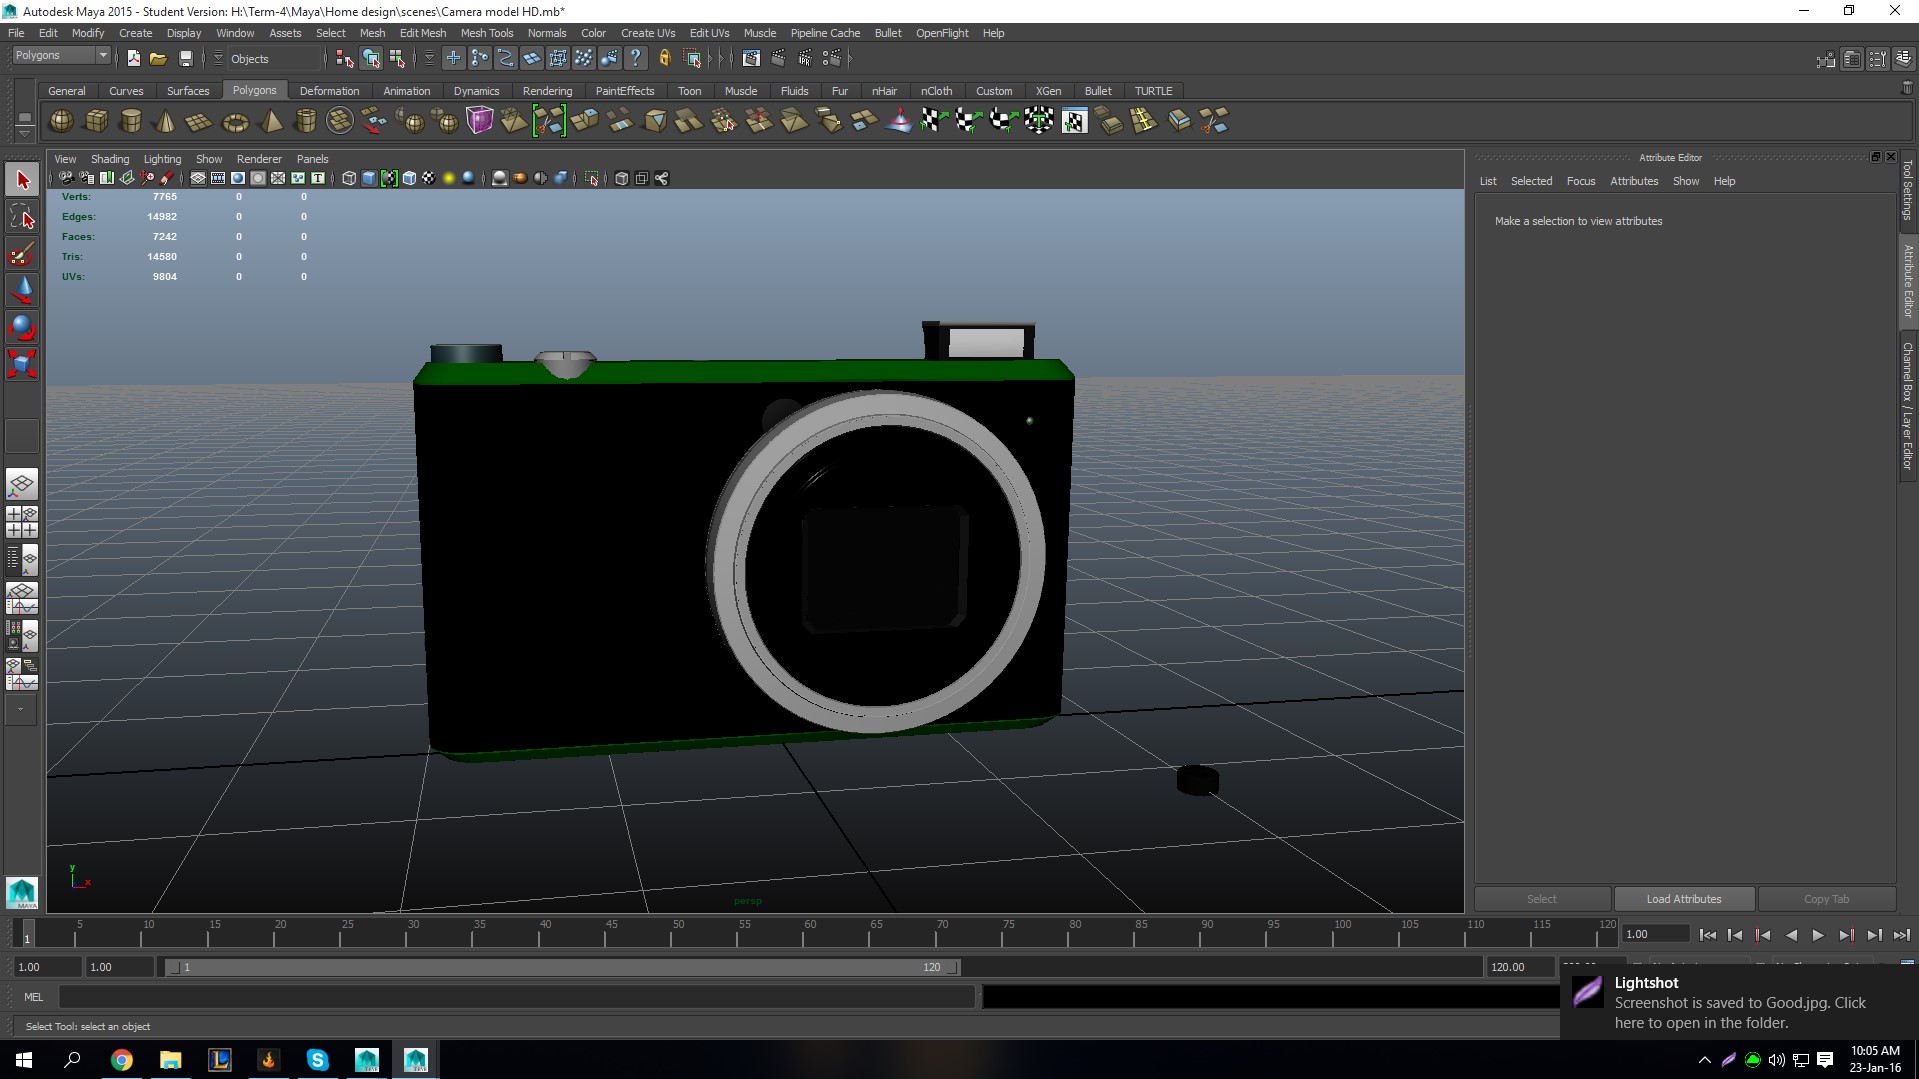Toggle textured display in viewport toolbar

pos(429,178)
